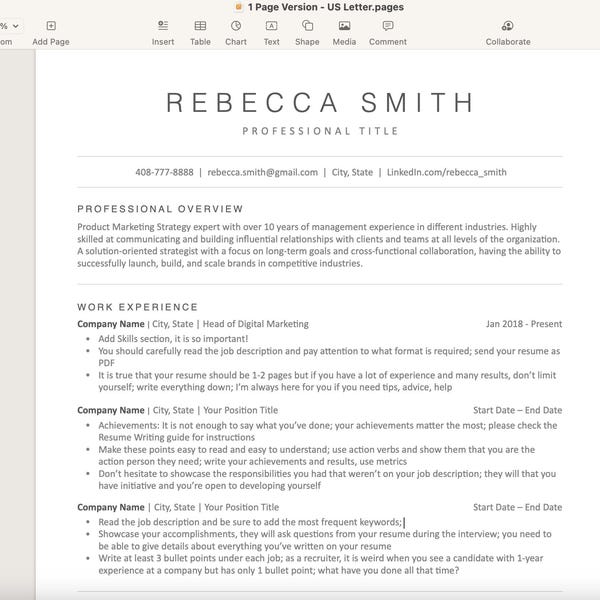The image size is (600, 600).
Task: Click the LinkedIn.com/rebecca_smith text
Action: (x=447, y=172)
